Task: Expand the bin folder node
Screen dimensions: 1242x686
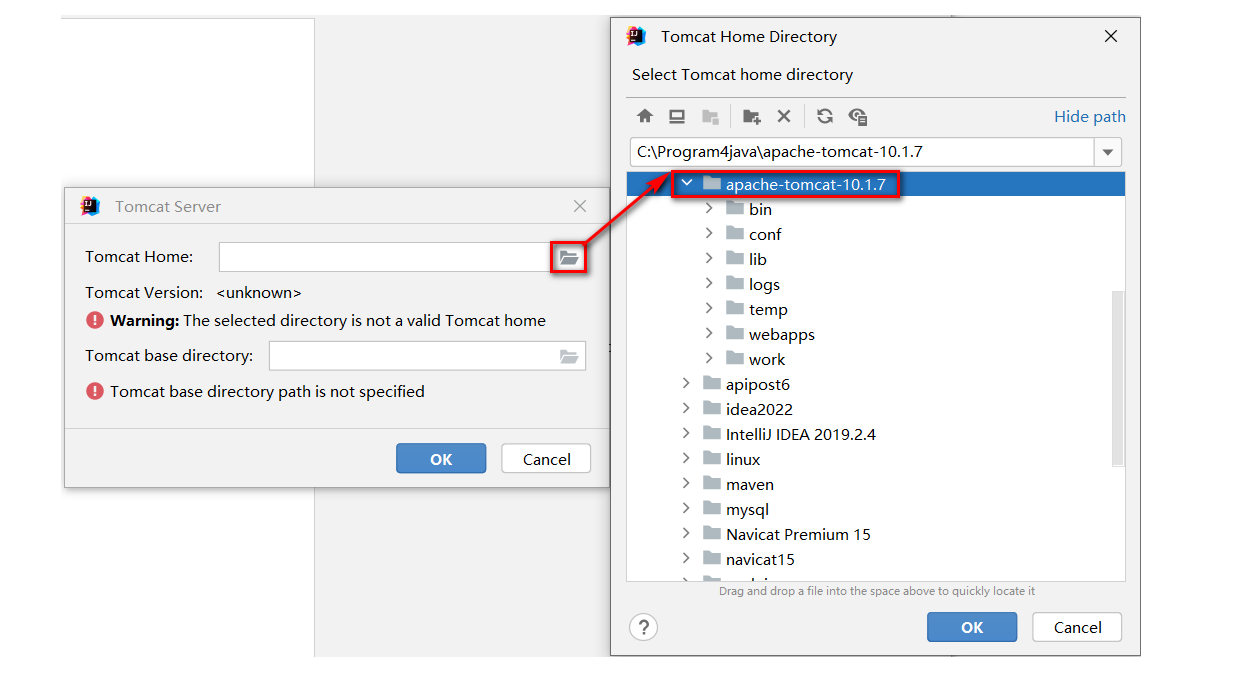Action: 709,209
